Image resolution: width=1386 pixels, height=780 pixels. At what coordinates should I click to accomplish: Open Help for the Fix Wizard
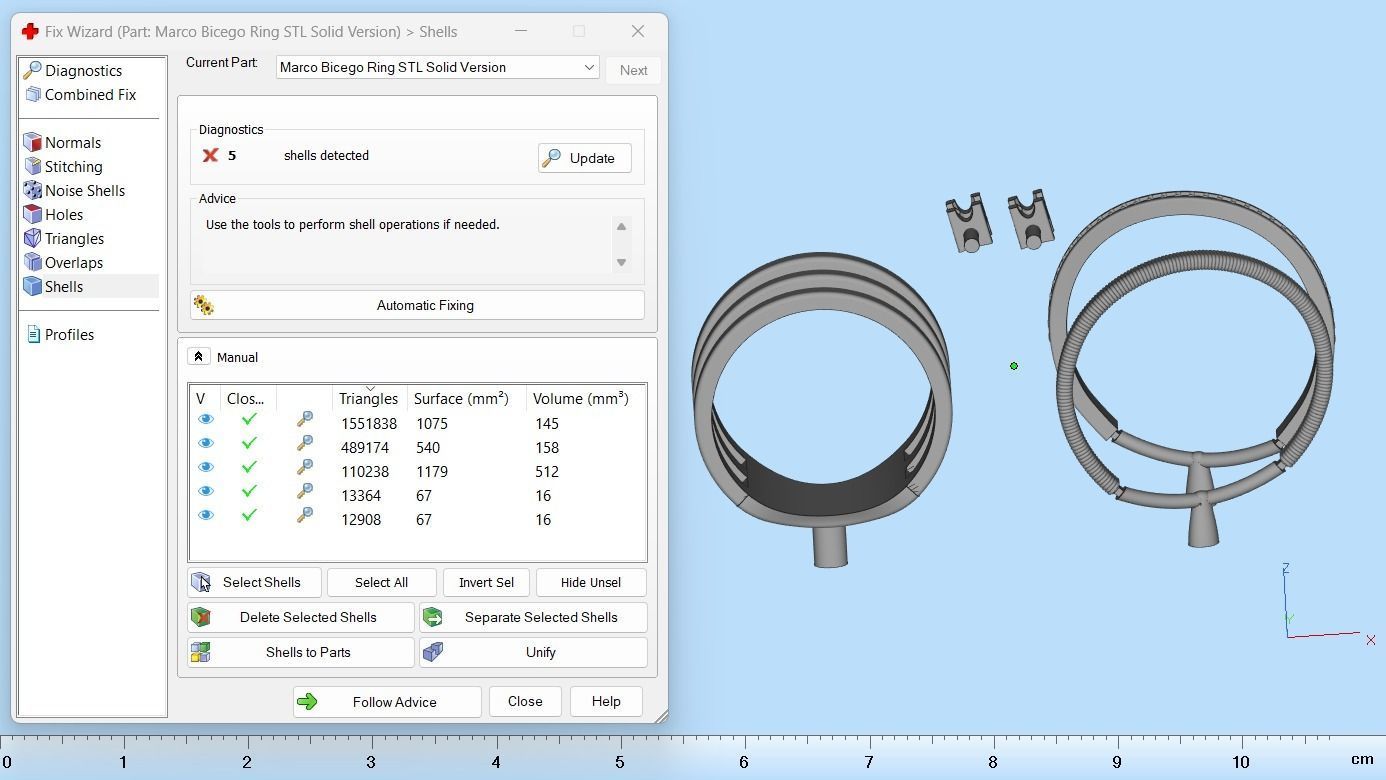[606, 702]
